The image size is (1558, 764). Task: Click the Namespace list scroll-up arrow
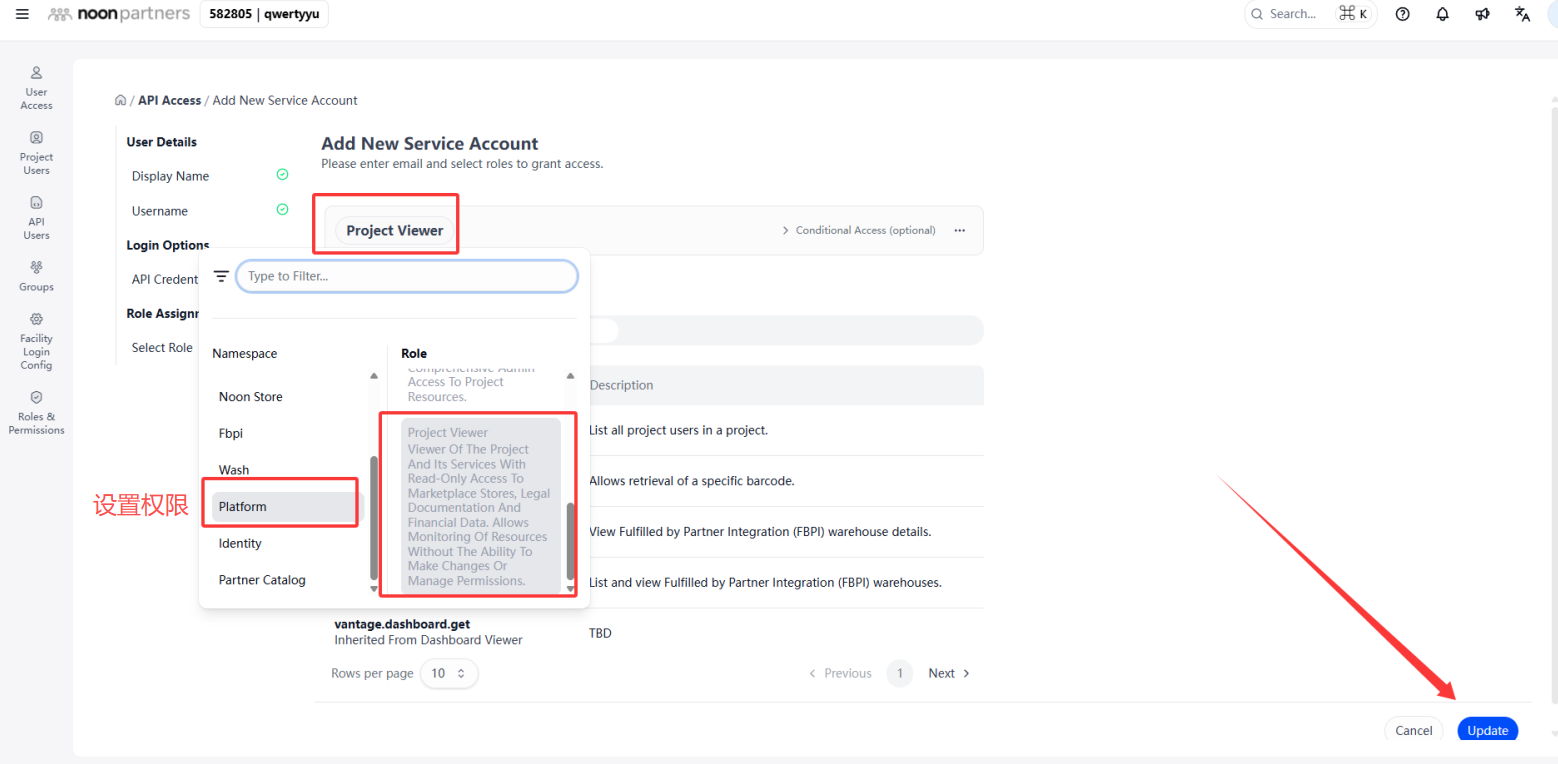point(374,376)
